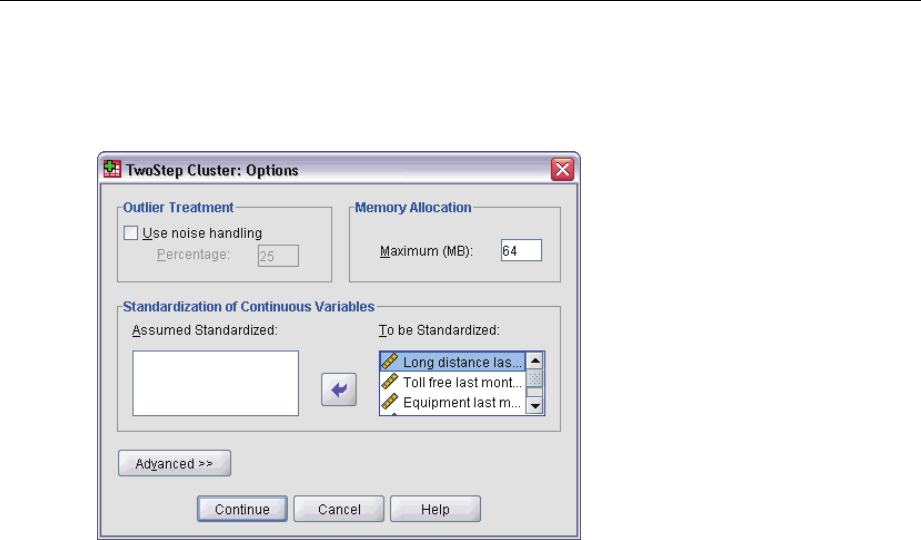Click the Continue button
This screenshot has height=540, width=921.
pos(242,509)
